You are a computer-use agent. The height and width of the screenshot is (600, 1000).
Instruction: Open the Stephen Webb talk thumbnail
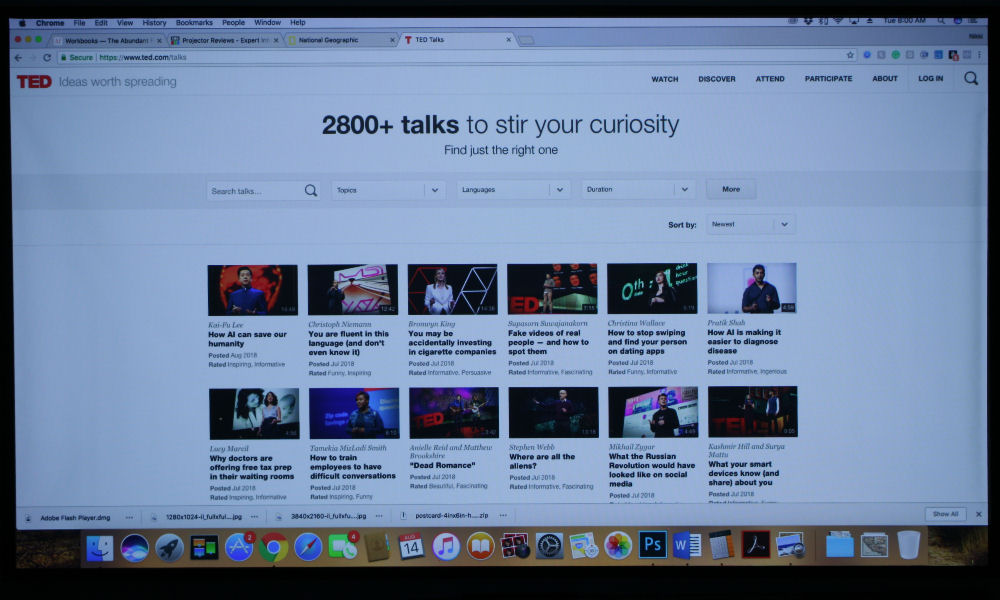(x=554, y=413)
